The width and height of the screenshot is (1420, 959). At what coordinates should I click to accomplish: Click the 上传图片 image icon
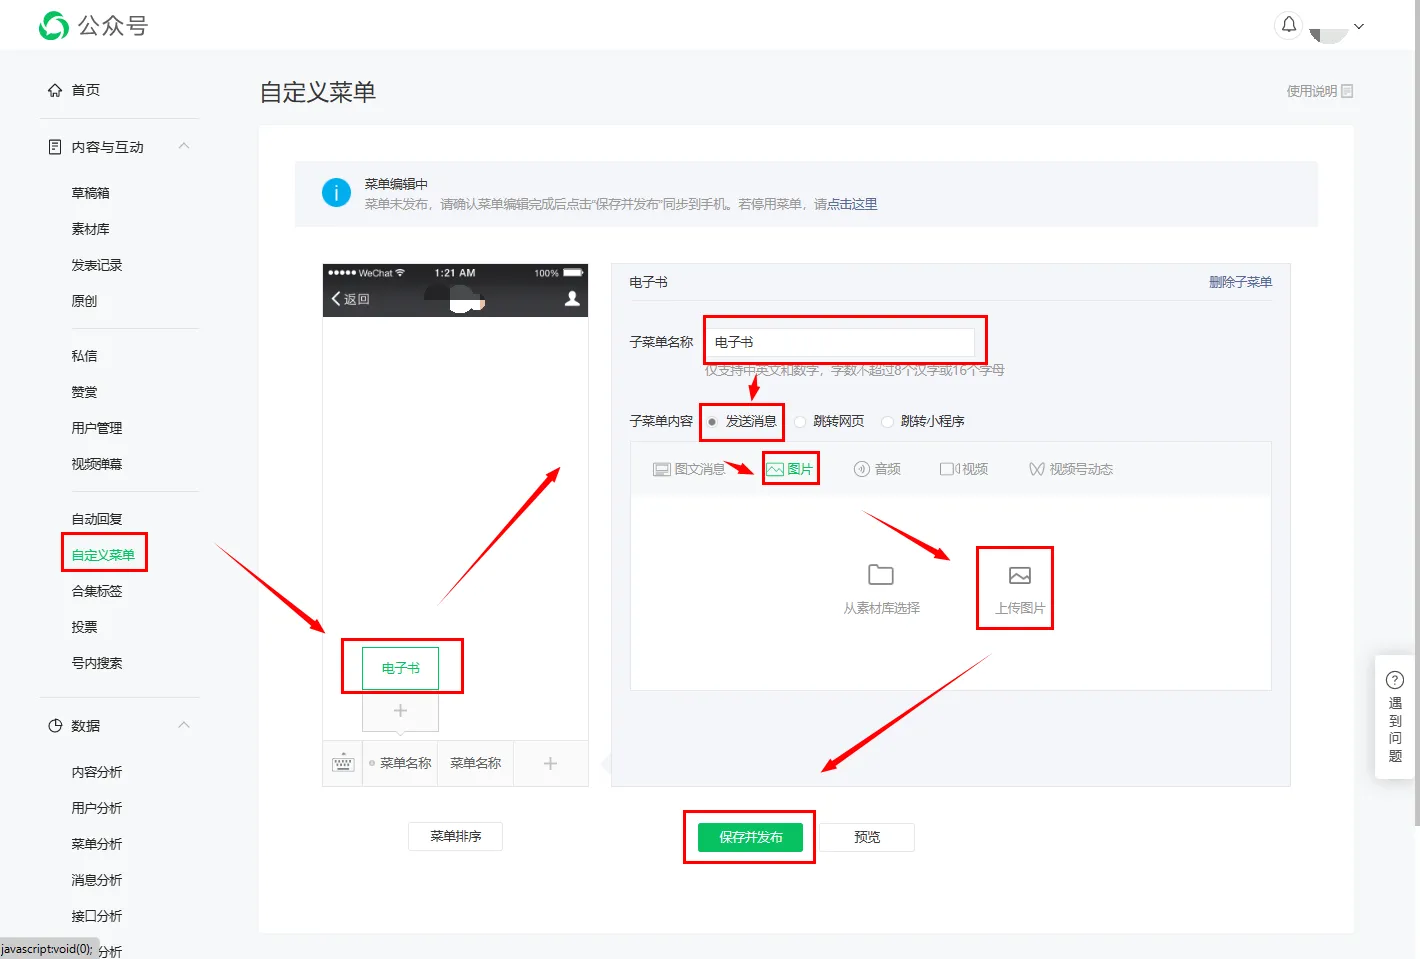coord(1020,575)
